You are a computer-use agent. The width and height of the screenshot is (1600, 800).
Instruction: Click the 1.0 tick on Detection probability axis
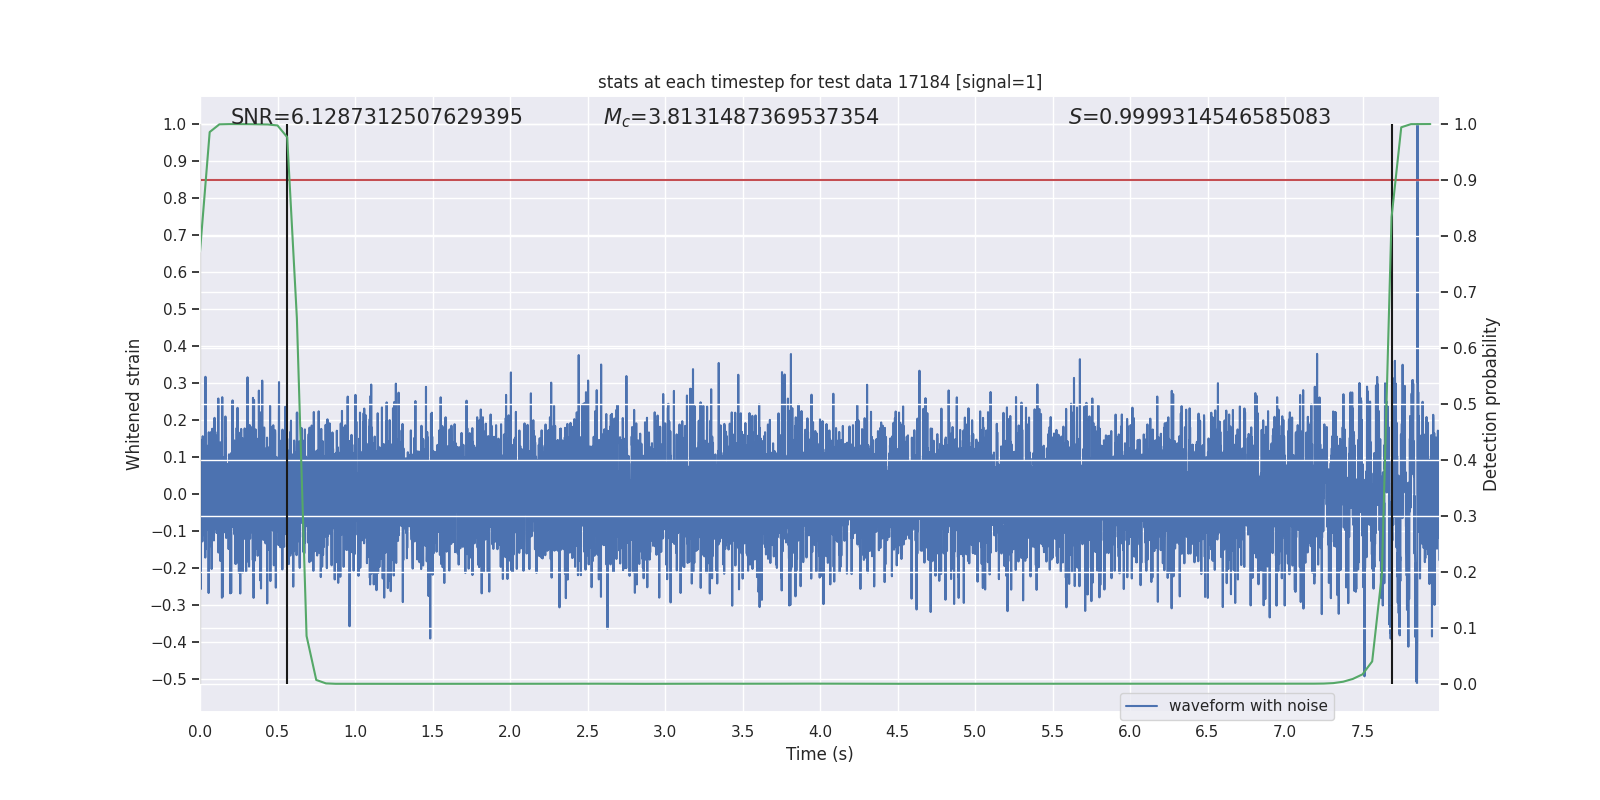(1465, 124)
